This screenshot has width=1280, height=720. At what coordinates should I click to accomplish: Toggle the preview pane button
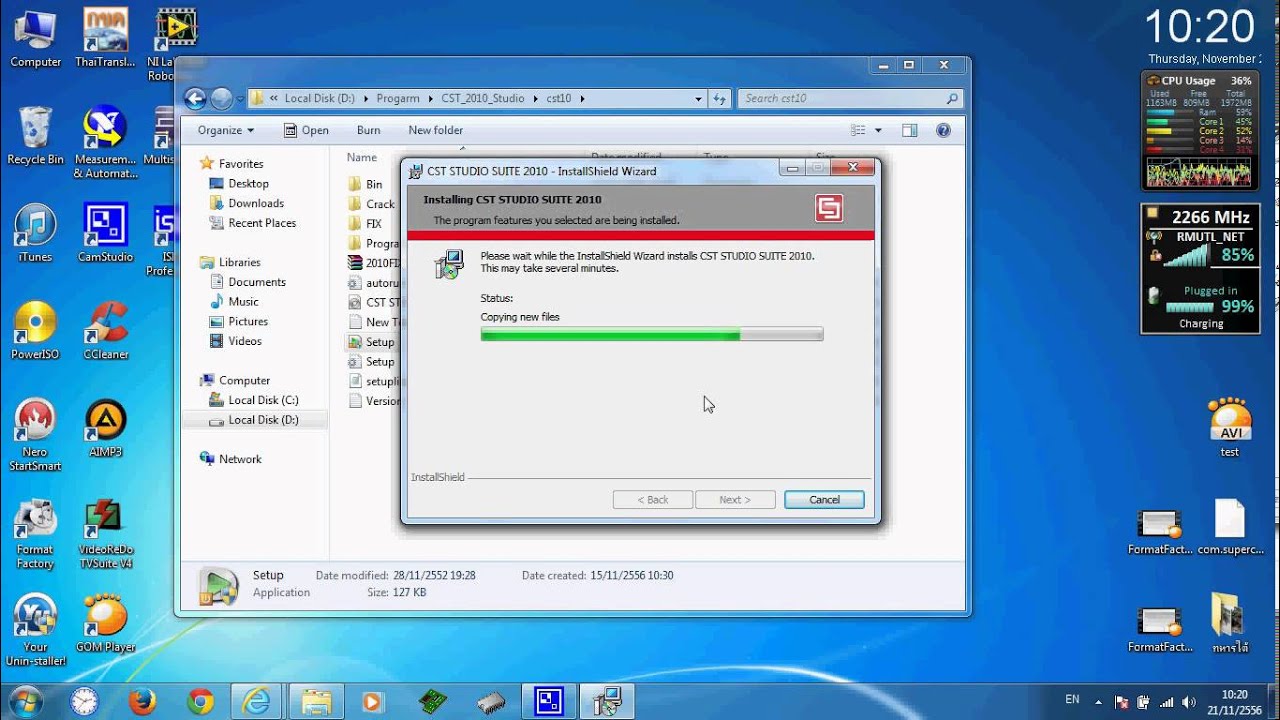point(909,130)
